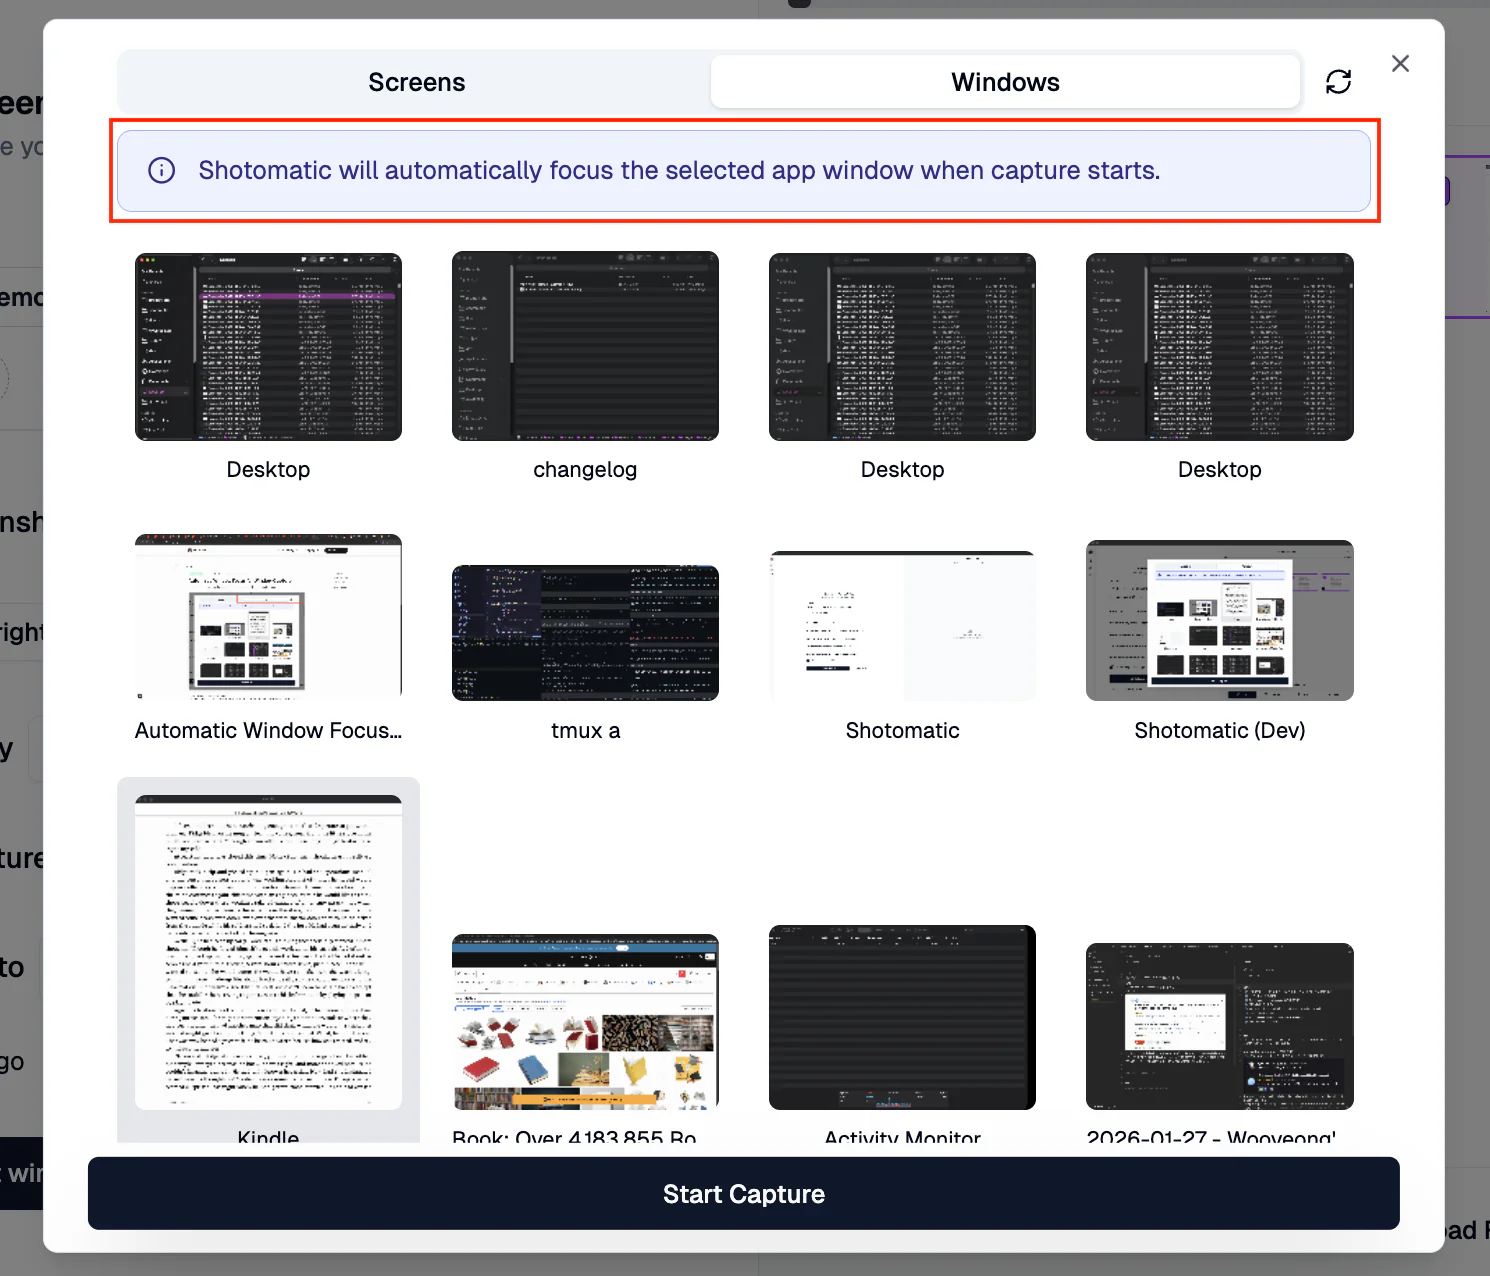The image size is (1490, 1276).
Task: Select the Activity Monitor window thumbnail
Action: [902, 1018]
